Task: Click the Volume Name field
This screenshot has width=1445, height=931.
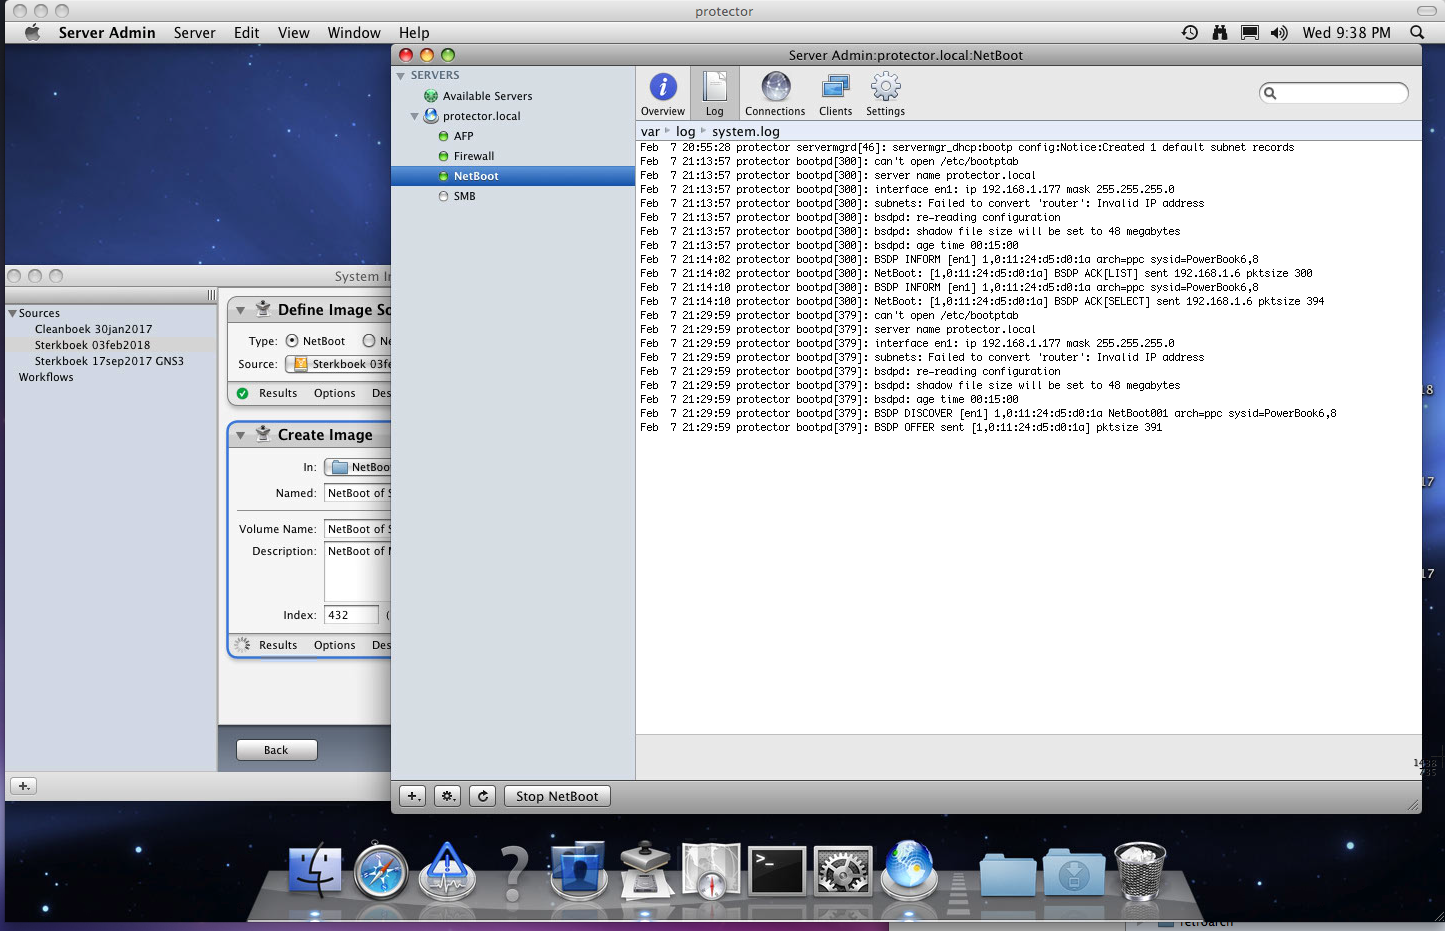Action: pos(358,529)
